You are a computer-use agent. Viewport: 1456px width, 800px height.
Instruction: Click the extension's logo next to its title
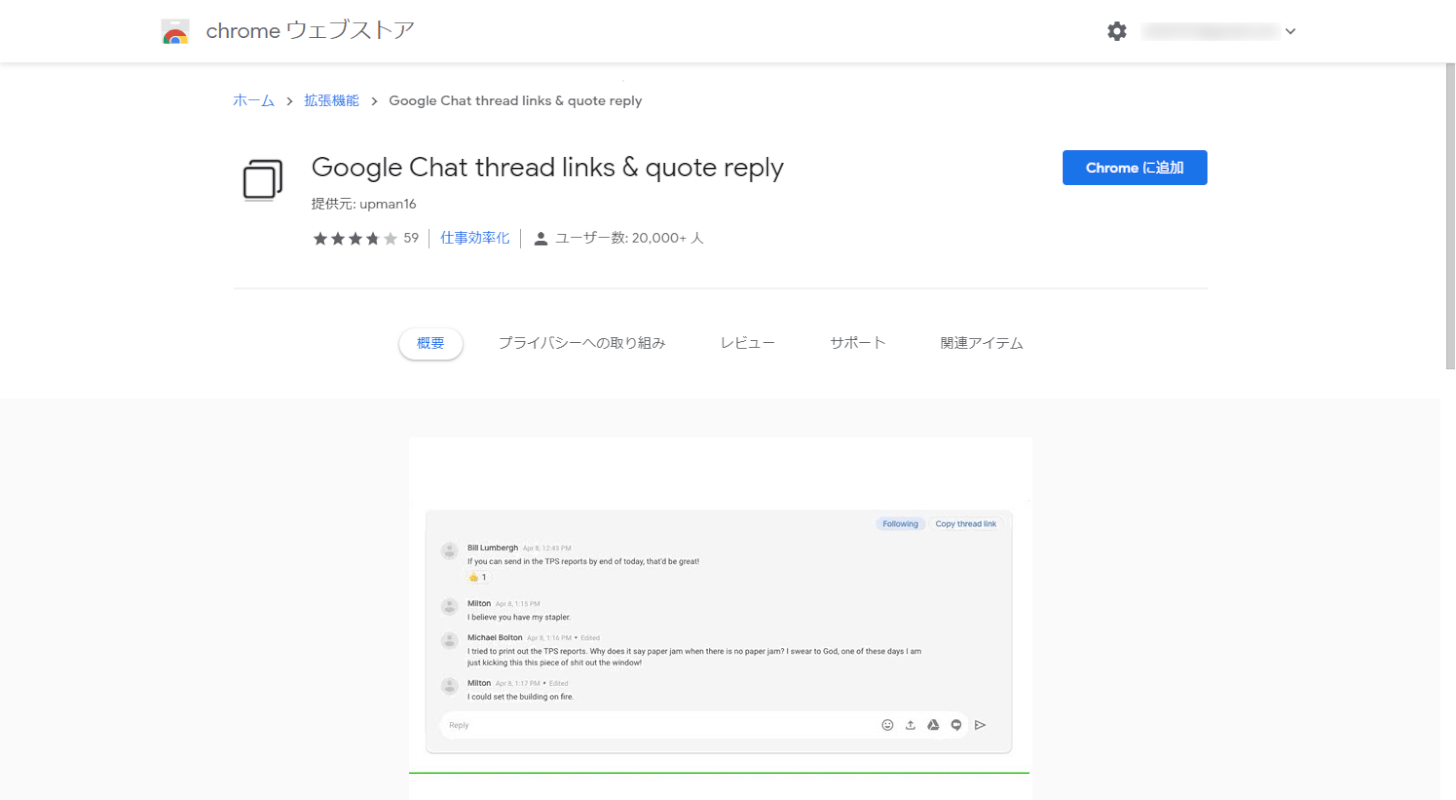262,179
